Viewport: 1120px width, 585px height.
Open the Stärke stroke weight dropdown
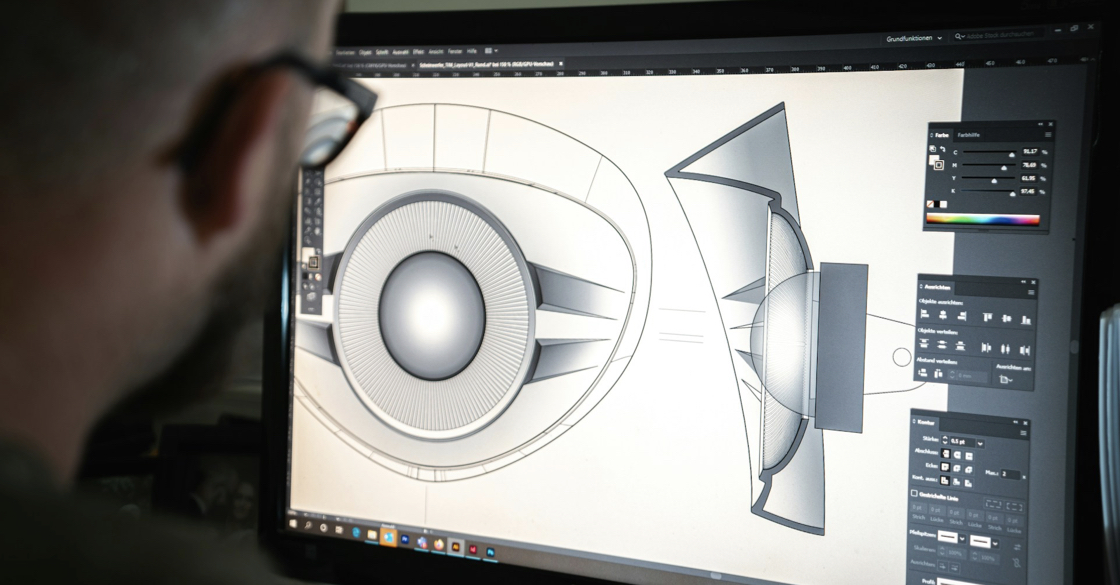(x=980, y=443)
